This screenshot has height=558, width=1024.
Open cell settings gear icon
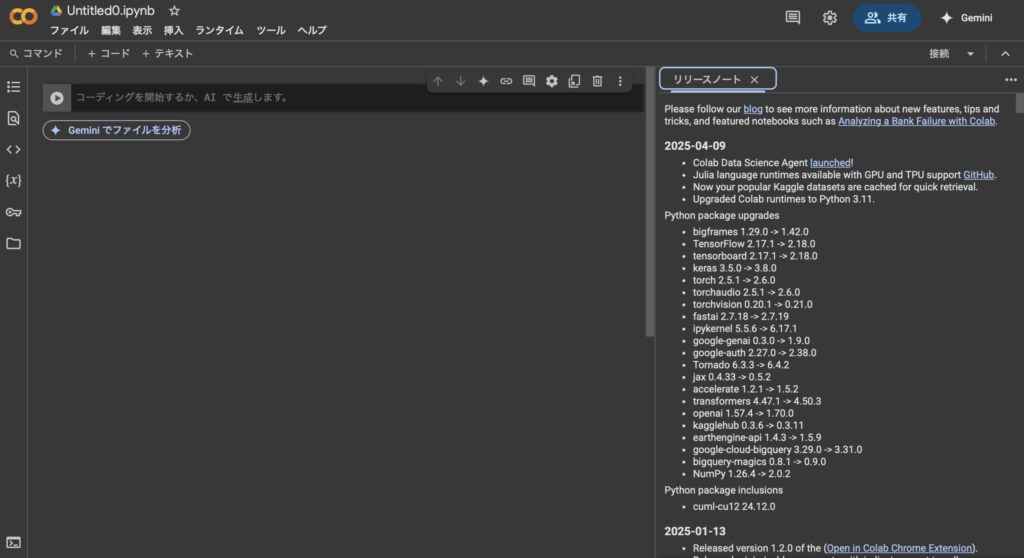tap(552, 81)
